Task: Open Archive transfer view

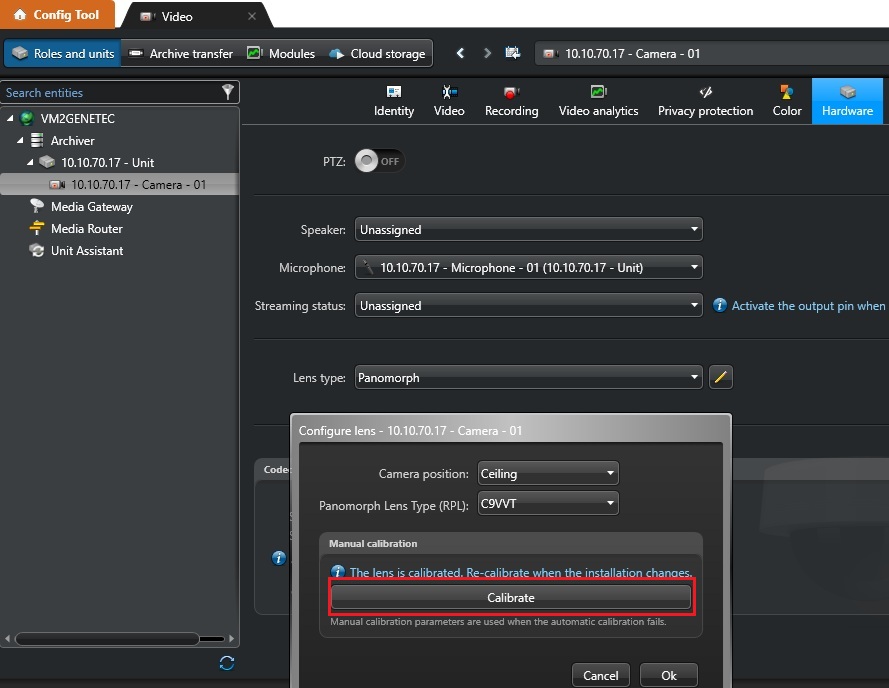Action: point(181,53)
